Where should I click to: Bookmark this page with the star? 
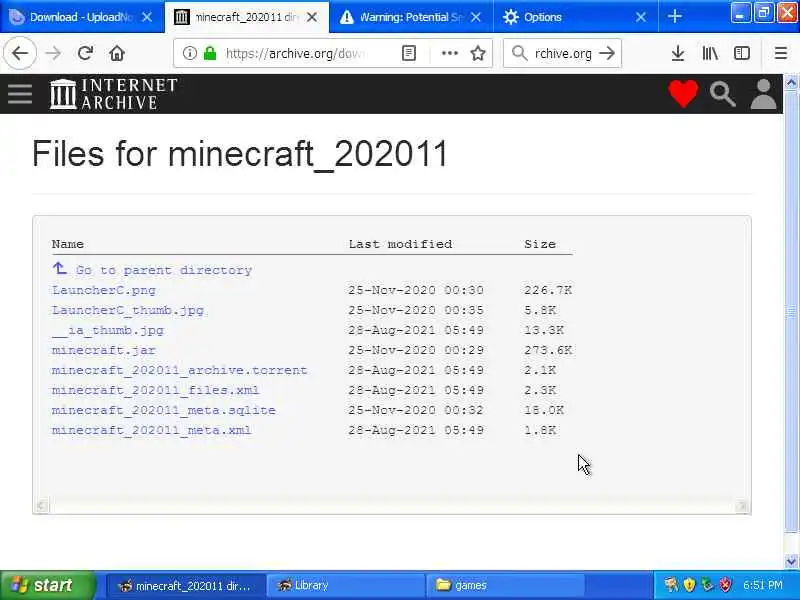478,53
